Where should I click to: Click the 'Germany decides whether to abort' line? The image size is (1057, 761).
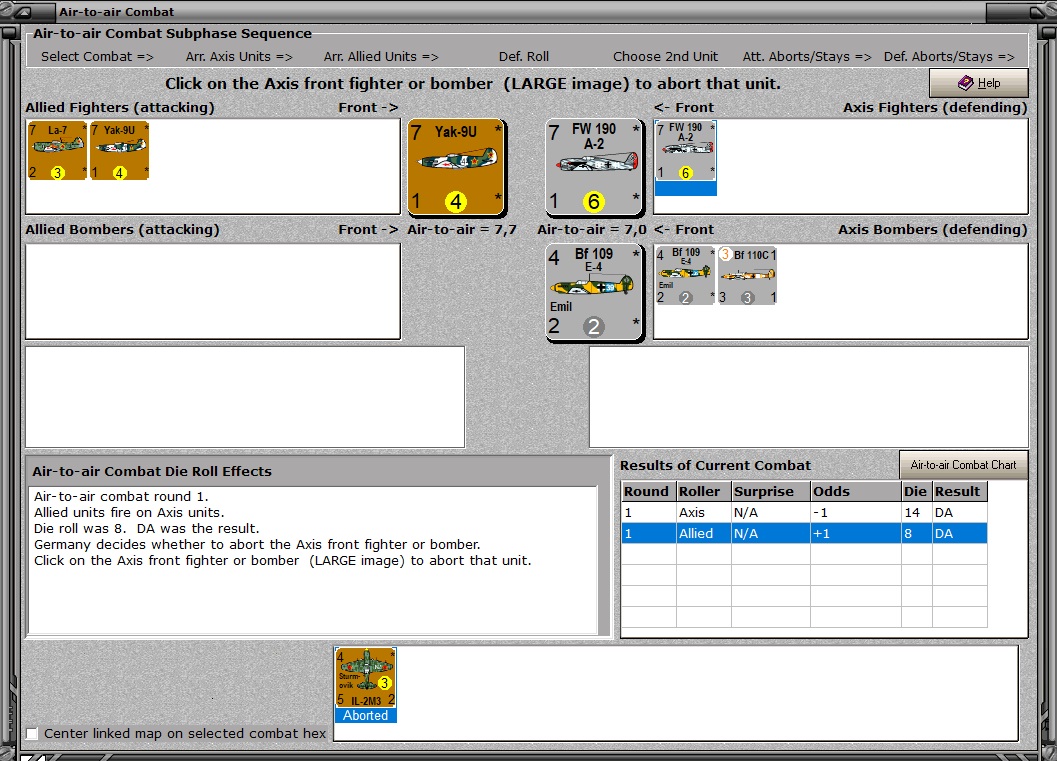pyautogui.click(x=258, y=545)
